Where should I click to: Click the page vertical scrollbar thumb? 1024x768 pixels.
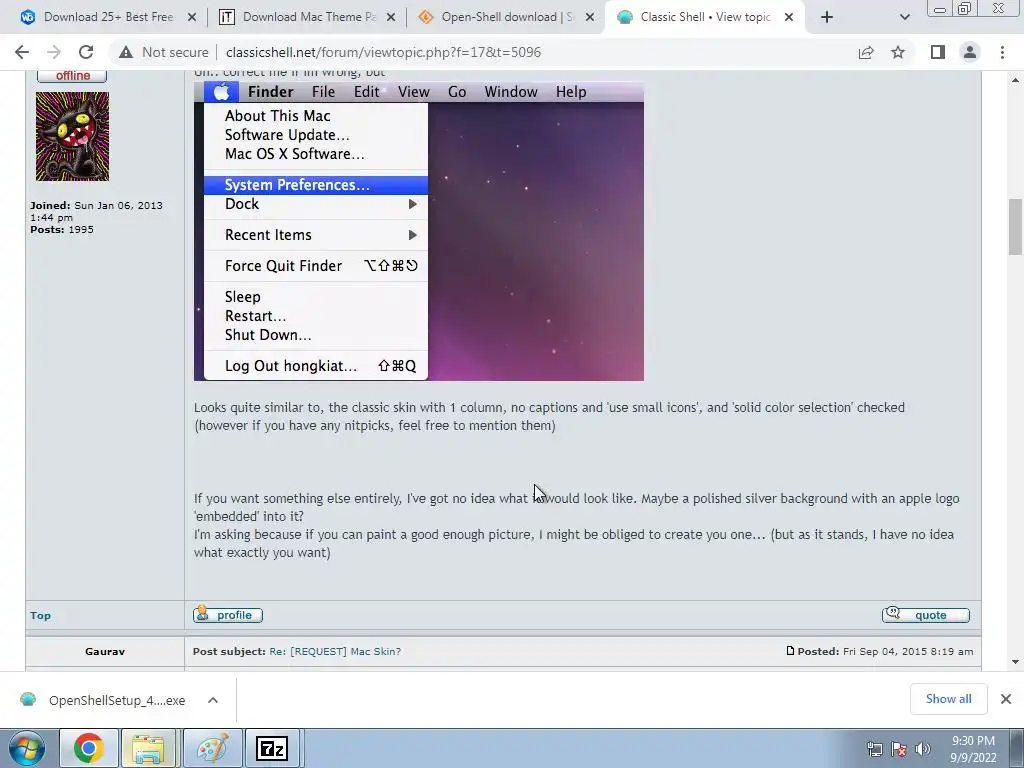pyautogui.click(x=1015, y=227)
